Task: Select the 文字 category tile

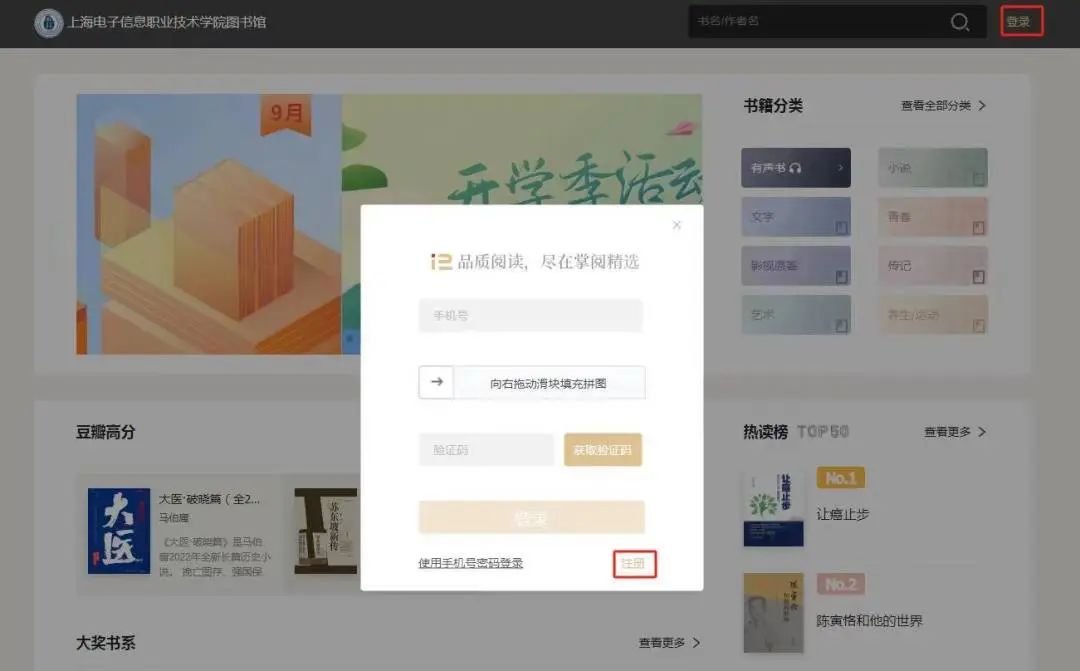Action: [796, 216]
